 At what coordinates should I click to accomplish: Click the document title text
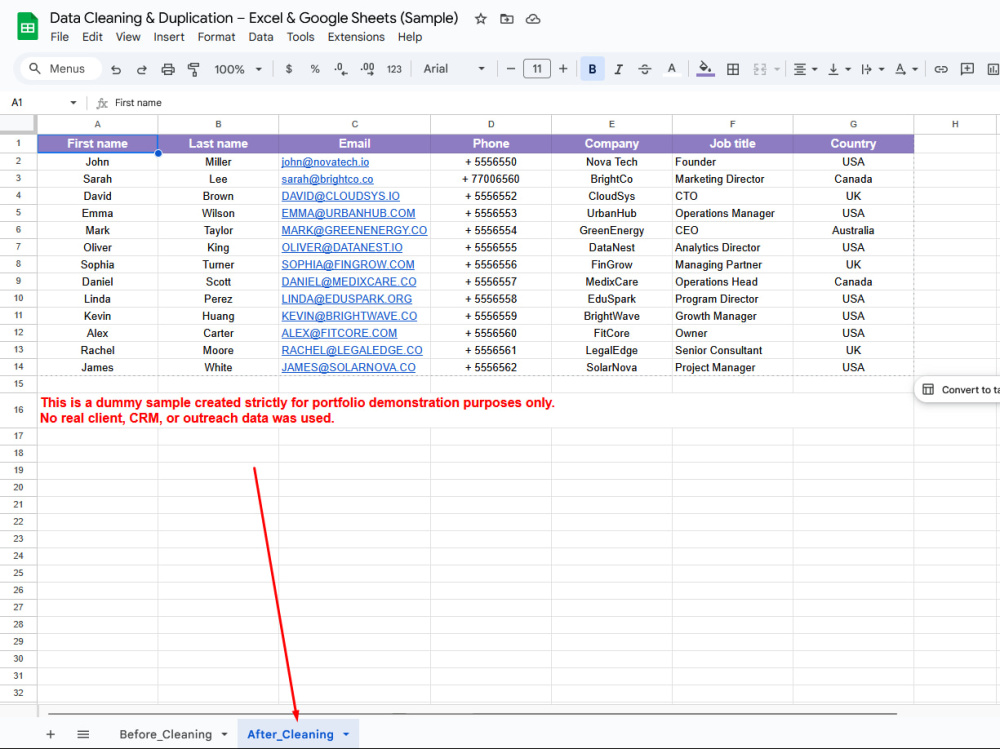click(254, 18)
